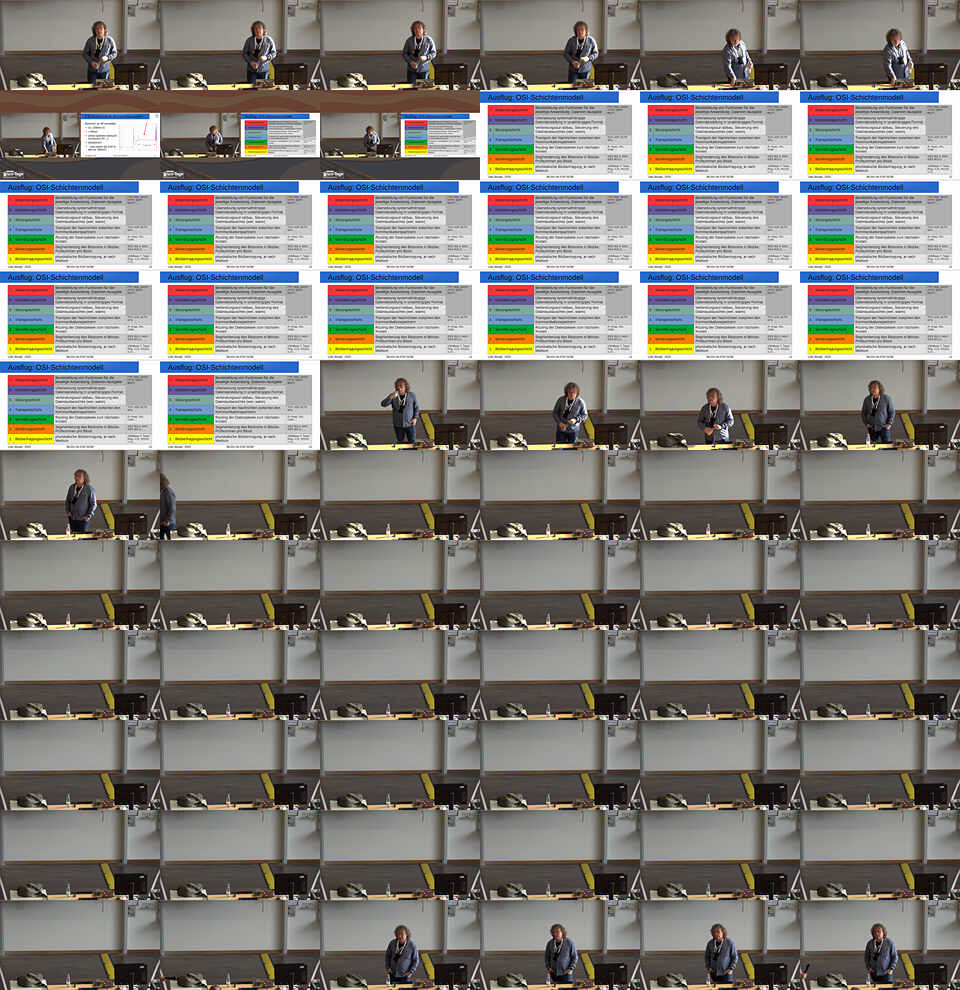The width and height of the screenshot is (960, 990).
Task: Click the last picture-in-picture frame showing the OSI slide
Action: [x=400, y=135]
